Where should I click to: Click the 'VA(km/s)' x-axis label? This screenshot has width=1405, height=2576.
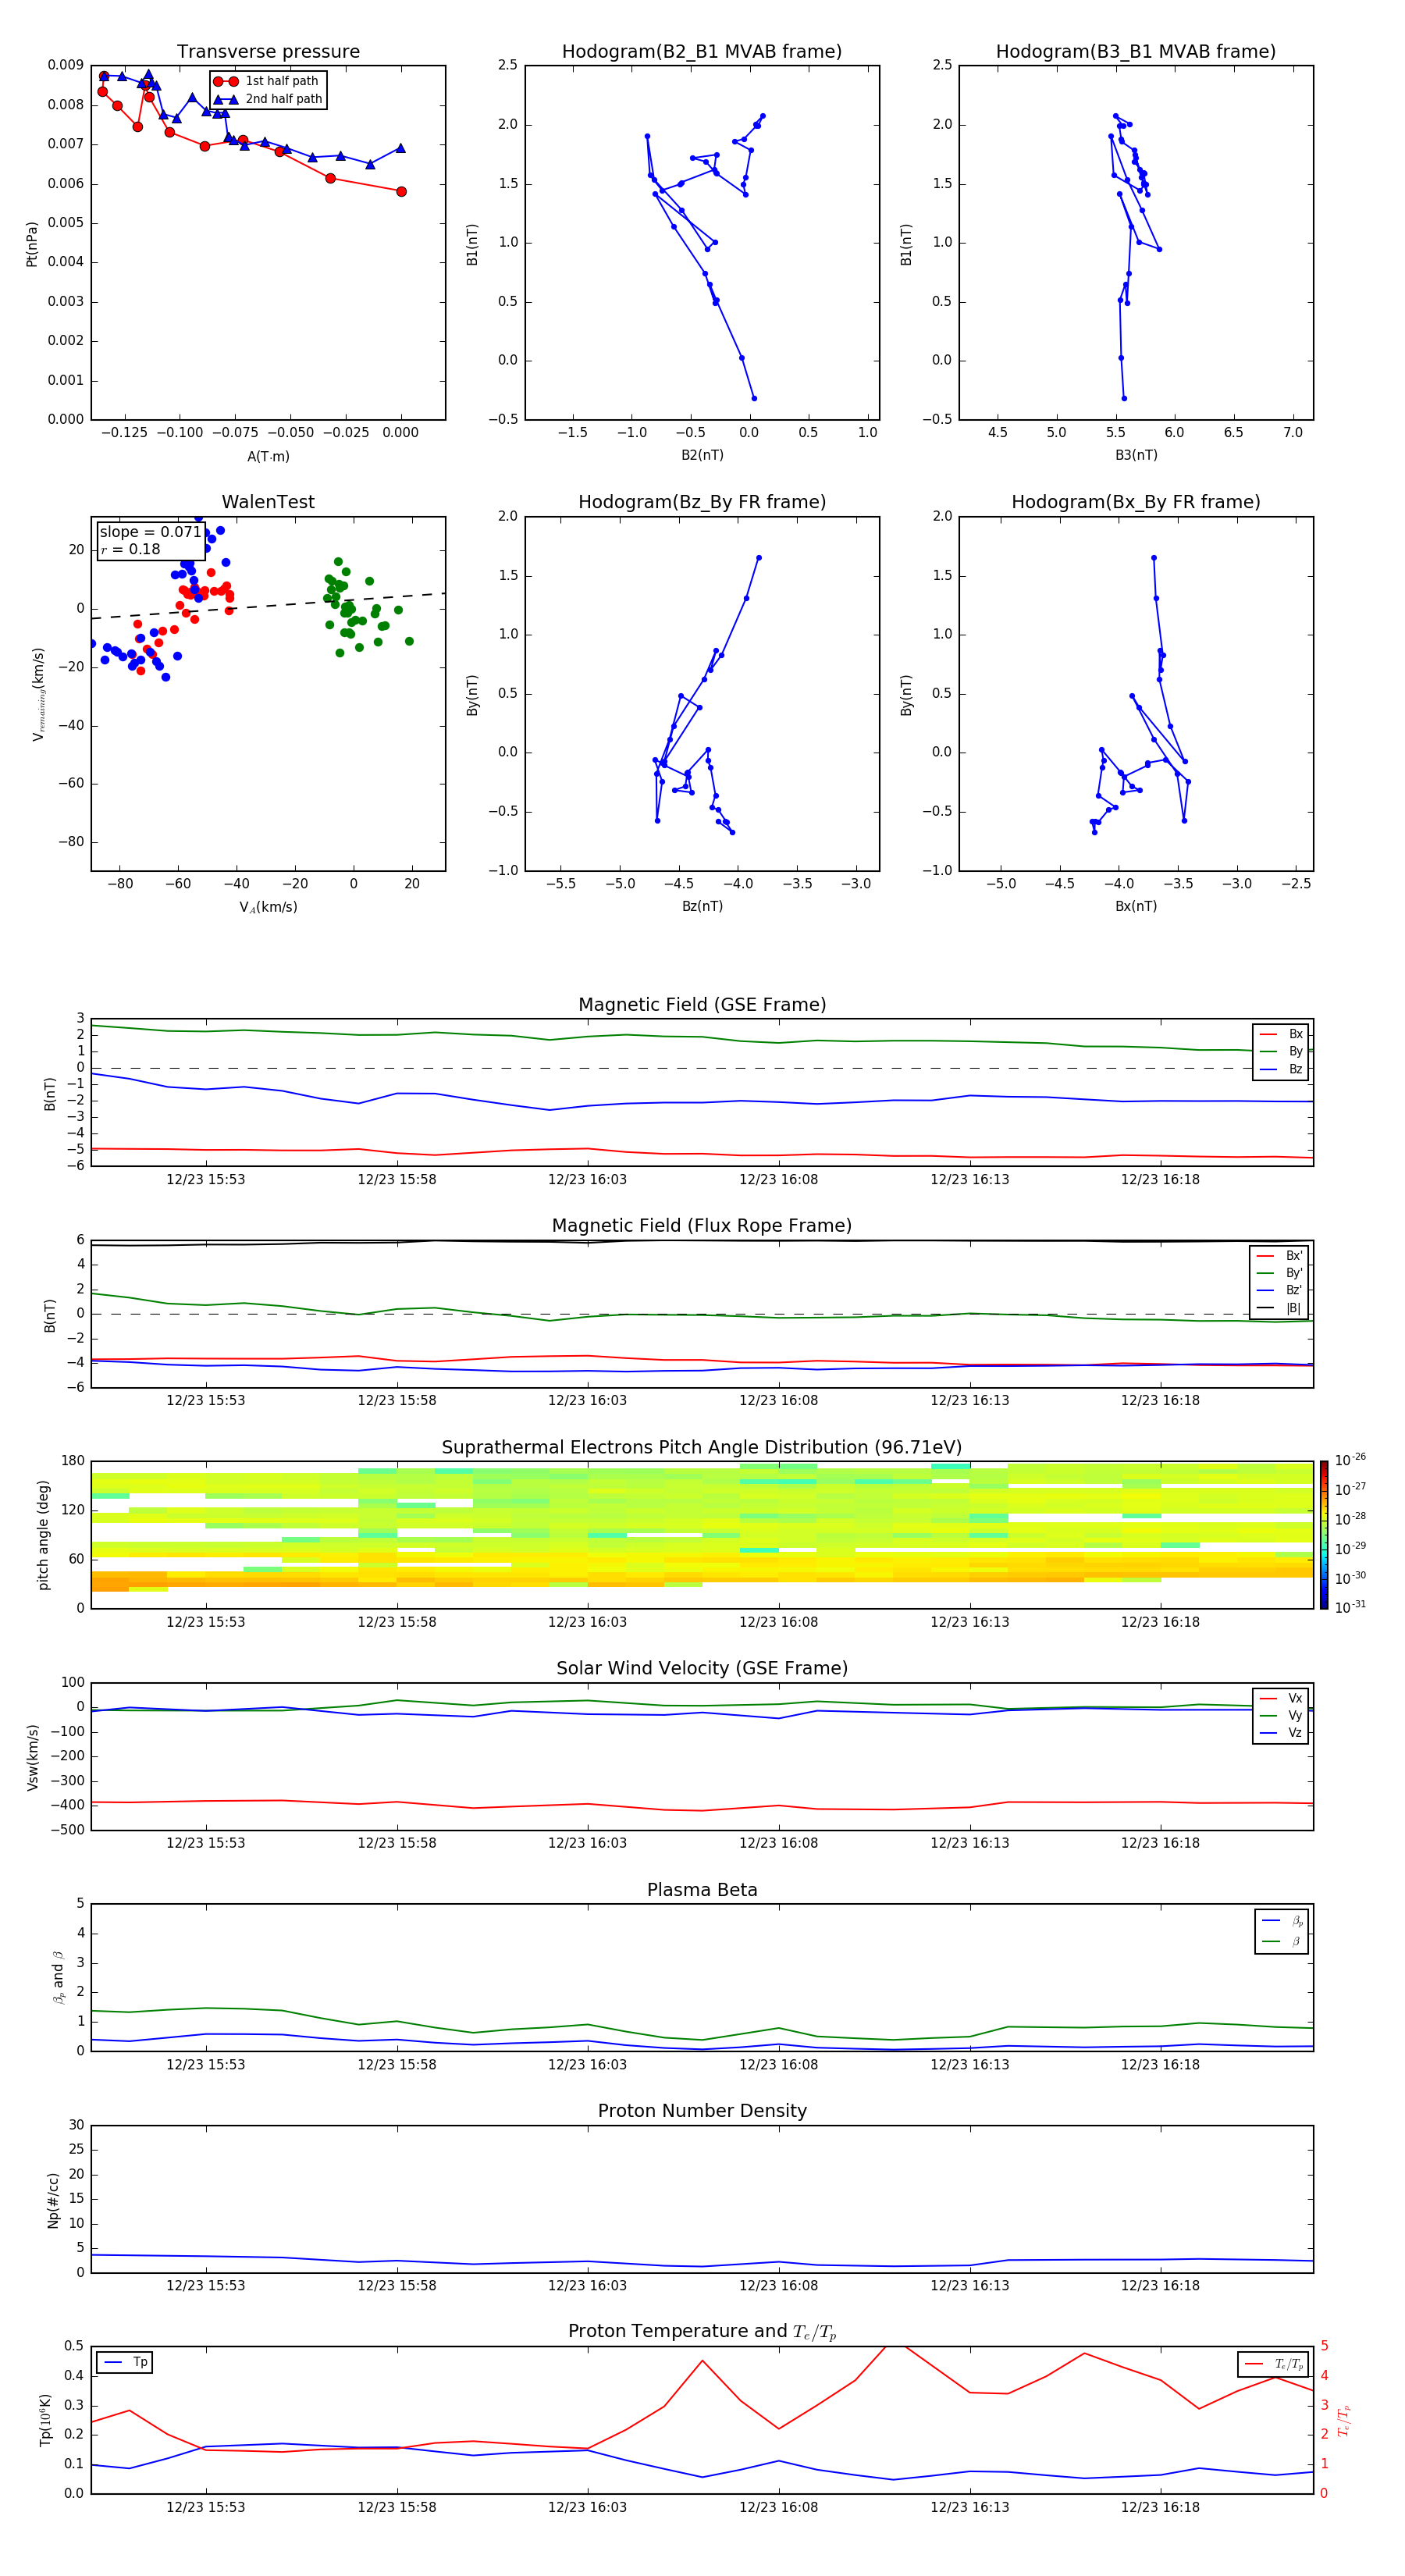point(268,907)
